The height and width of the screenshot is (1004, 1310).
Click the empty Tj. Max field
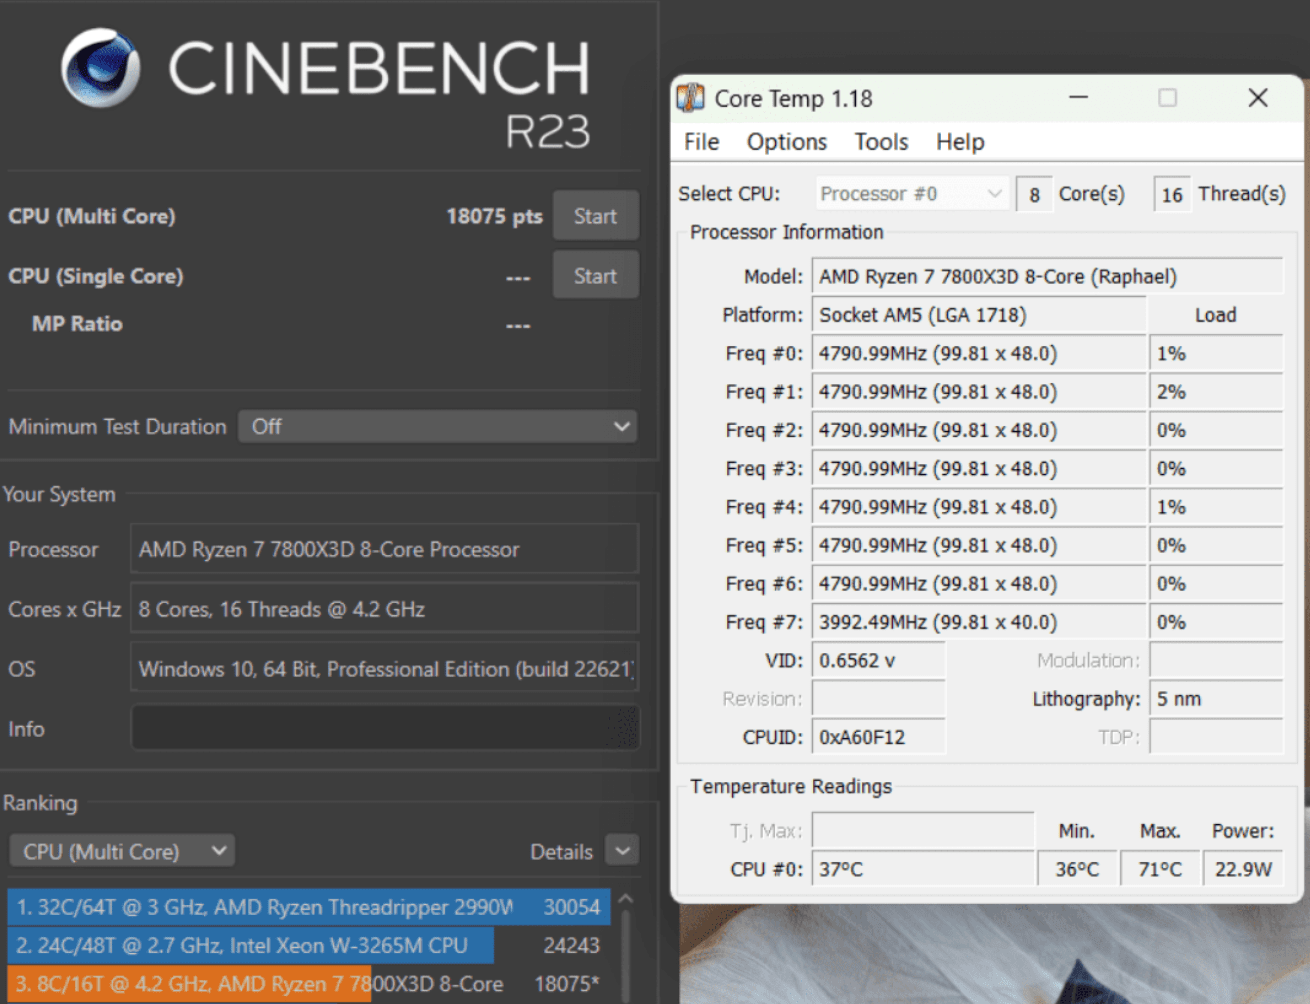pos(923,830)
